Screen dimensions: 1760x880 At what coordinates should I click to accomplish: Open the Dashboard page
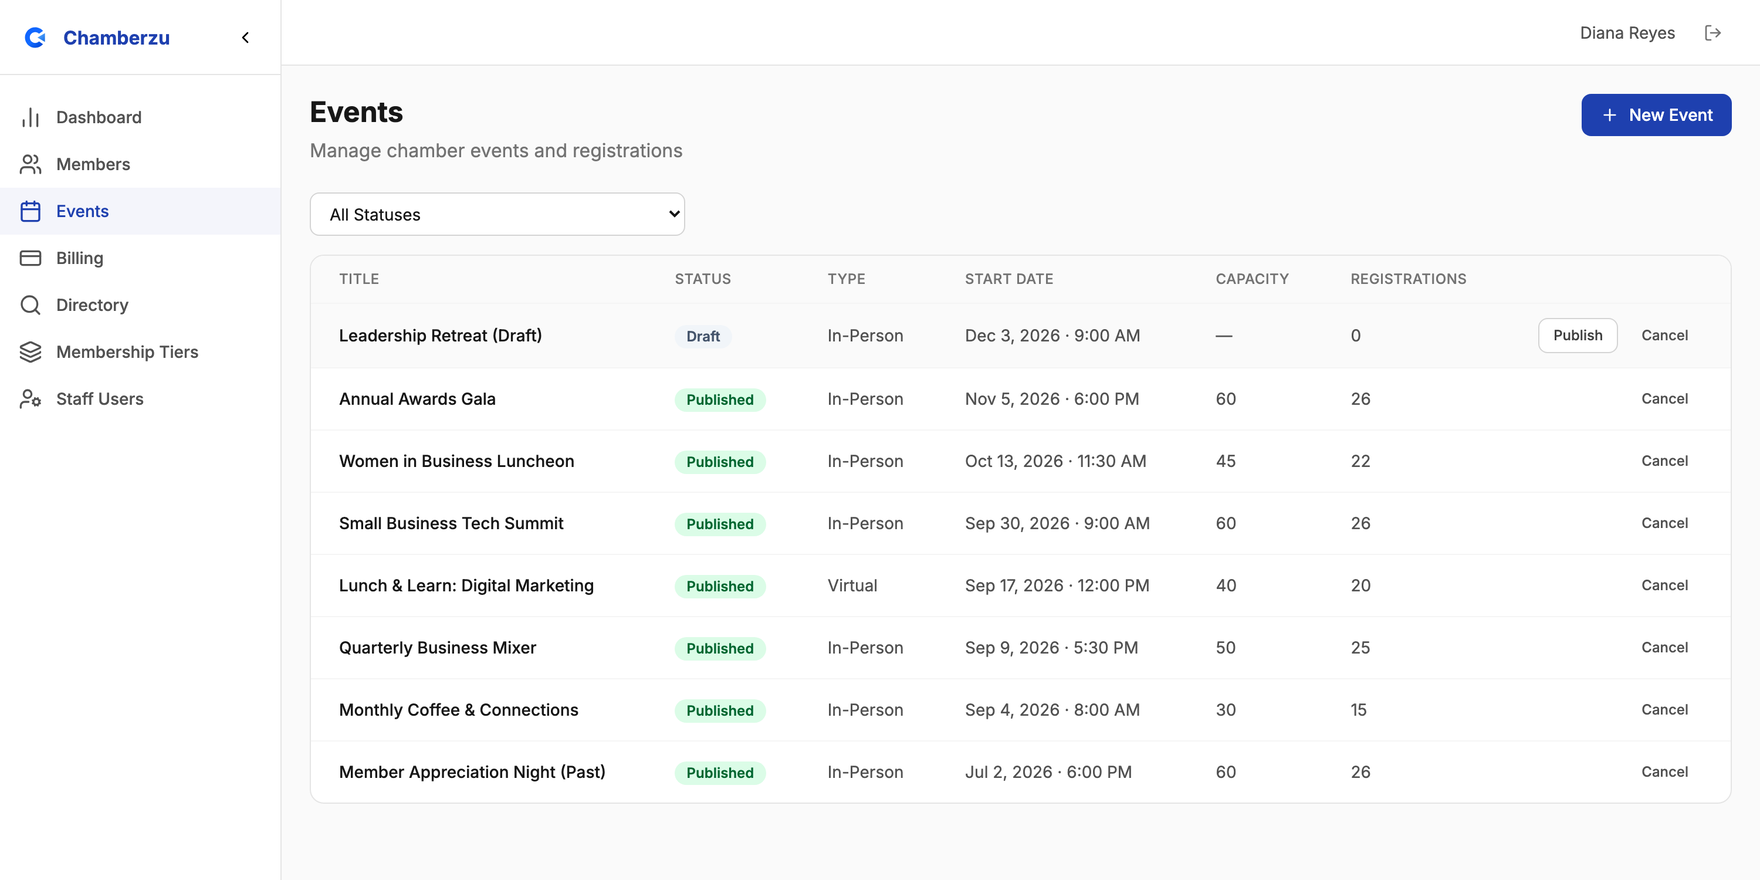[140, 117]
